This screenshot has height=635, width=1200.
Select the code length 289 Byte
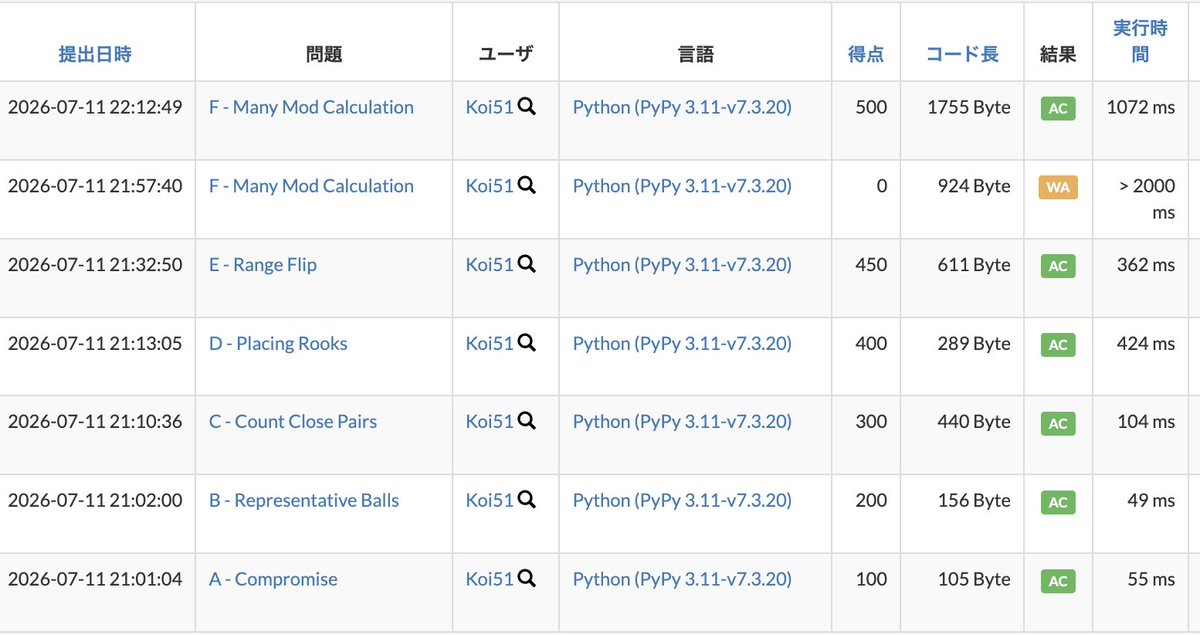974,343
